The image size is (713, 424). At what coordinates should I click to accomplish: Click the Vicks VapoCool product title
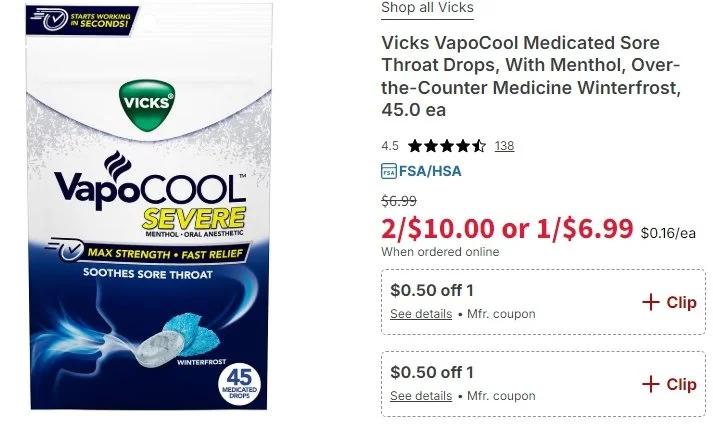click(x=531, y=76)
